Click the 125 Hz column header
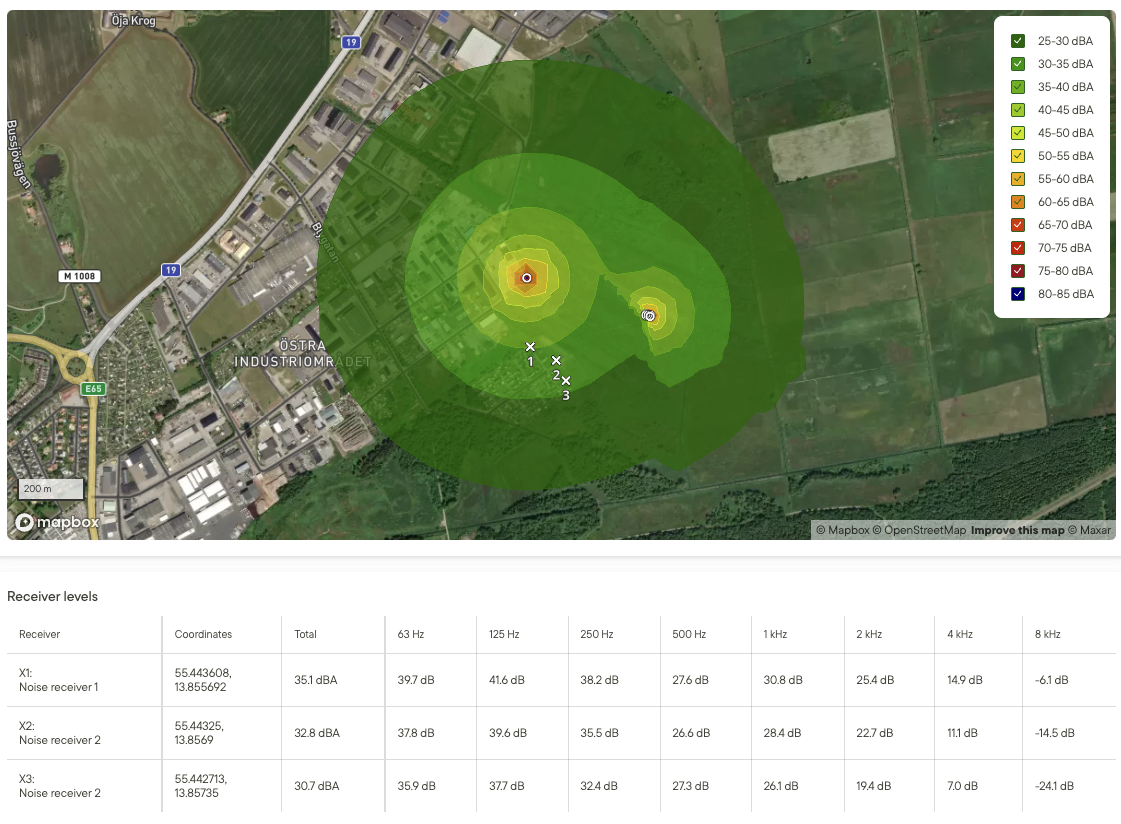 (504, 634)
